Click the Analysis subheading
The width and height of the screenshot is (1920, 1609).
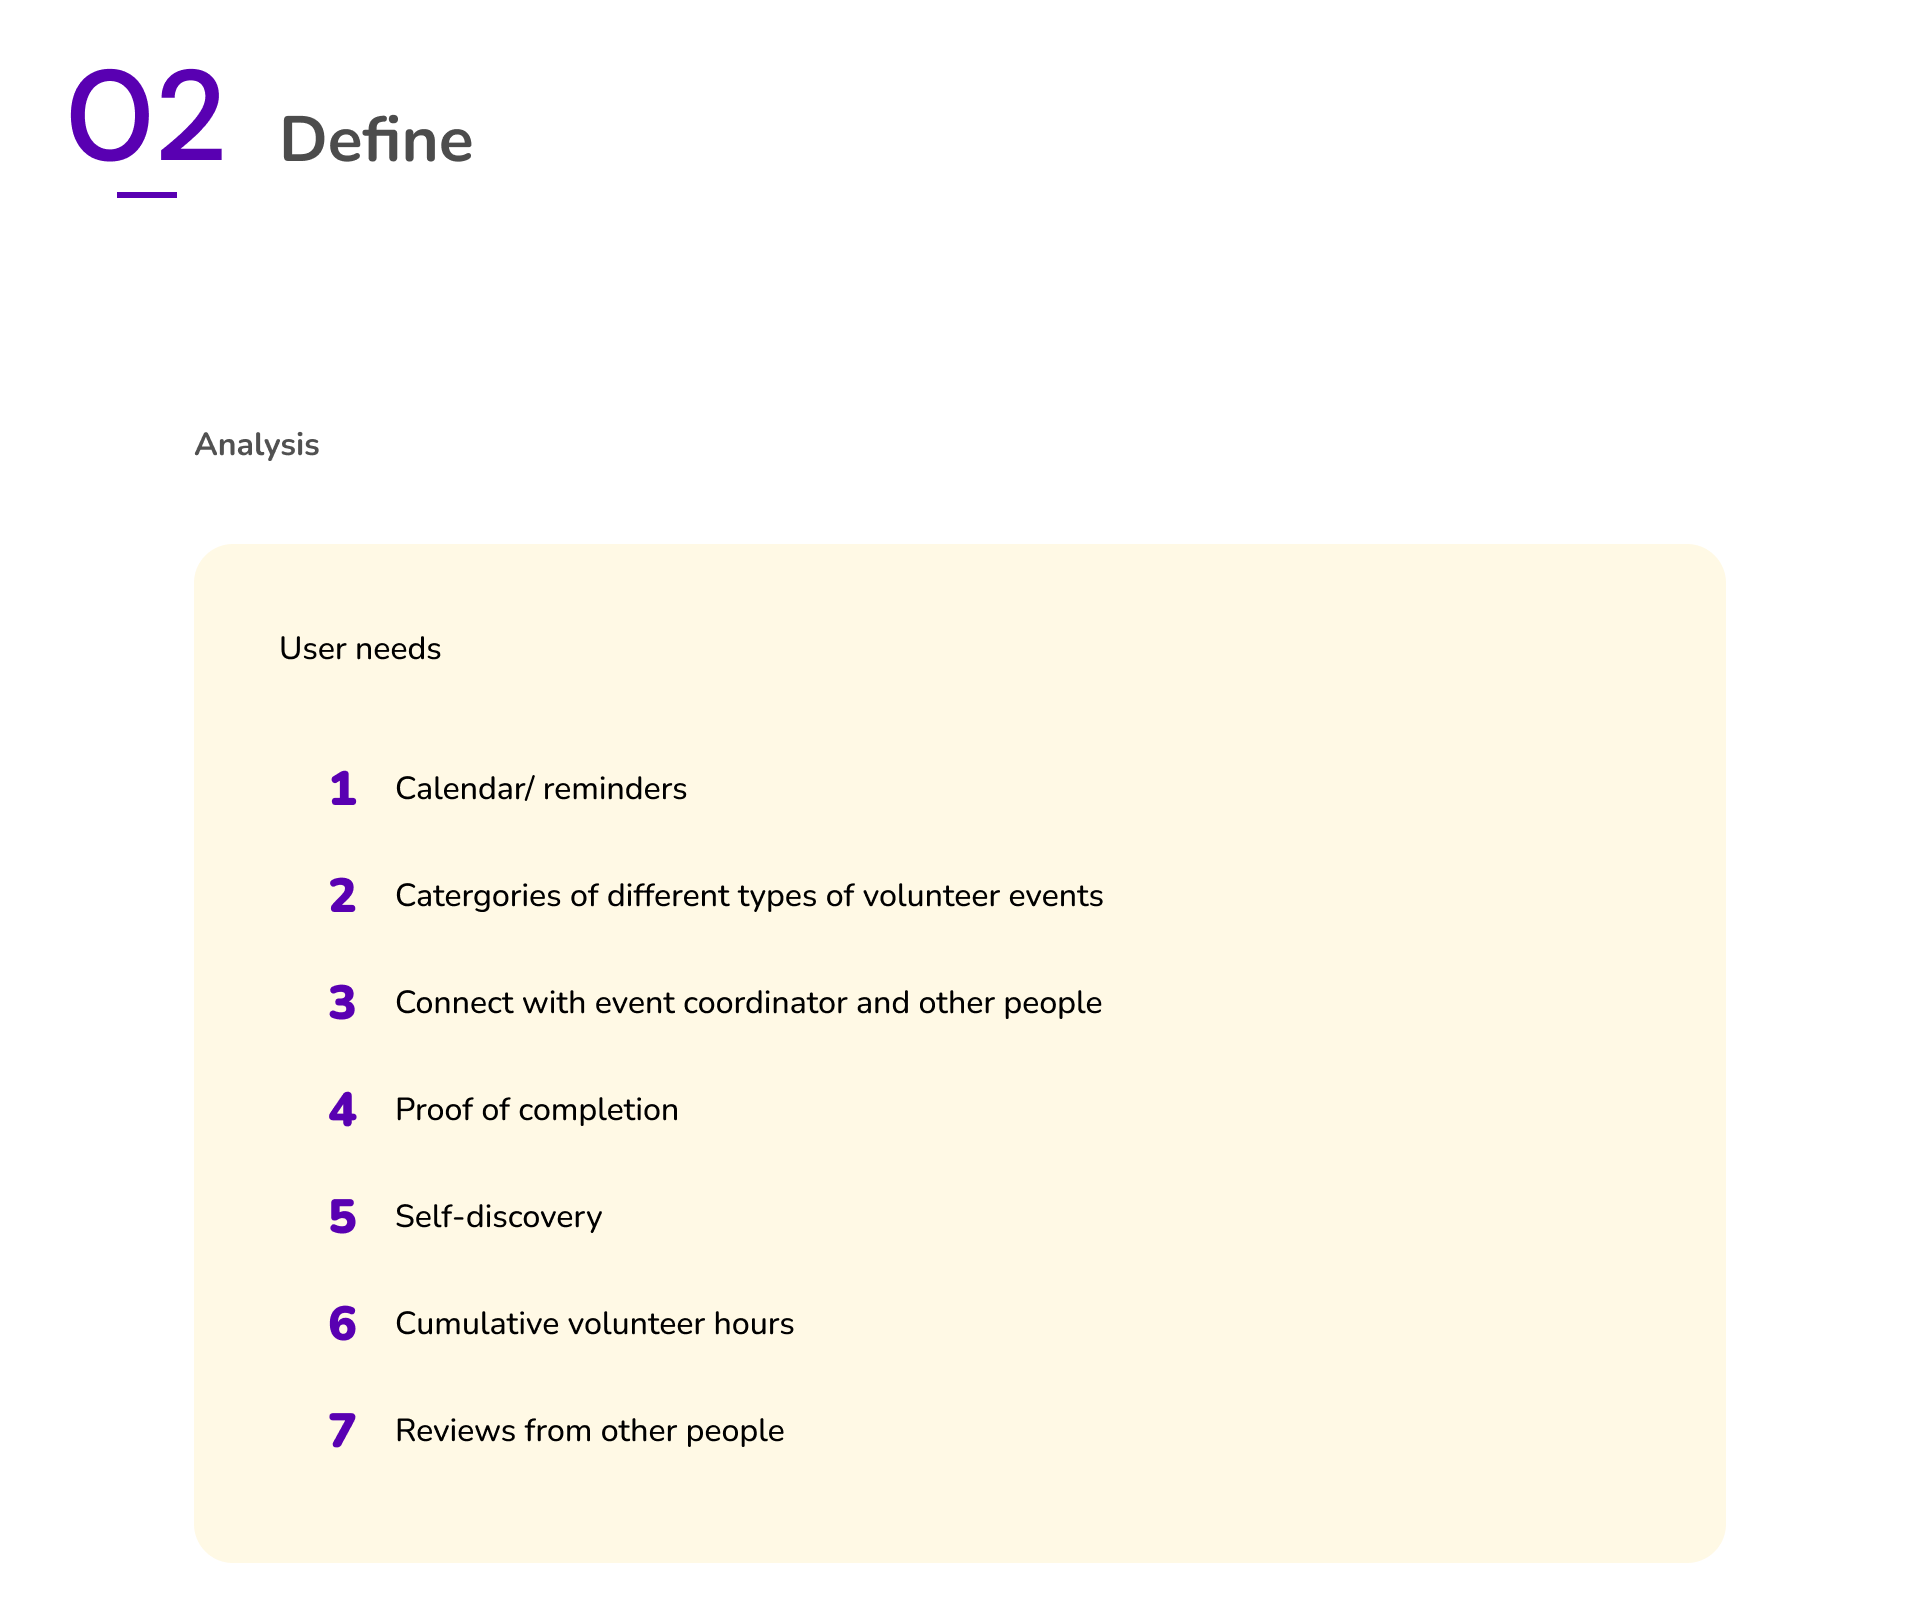257,445
